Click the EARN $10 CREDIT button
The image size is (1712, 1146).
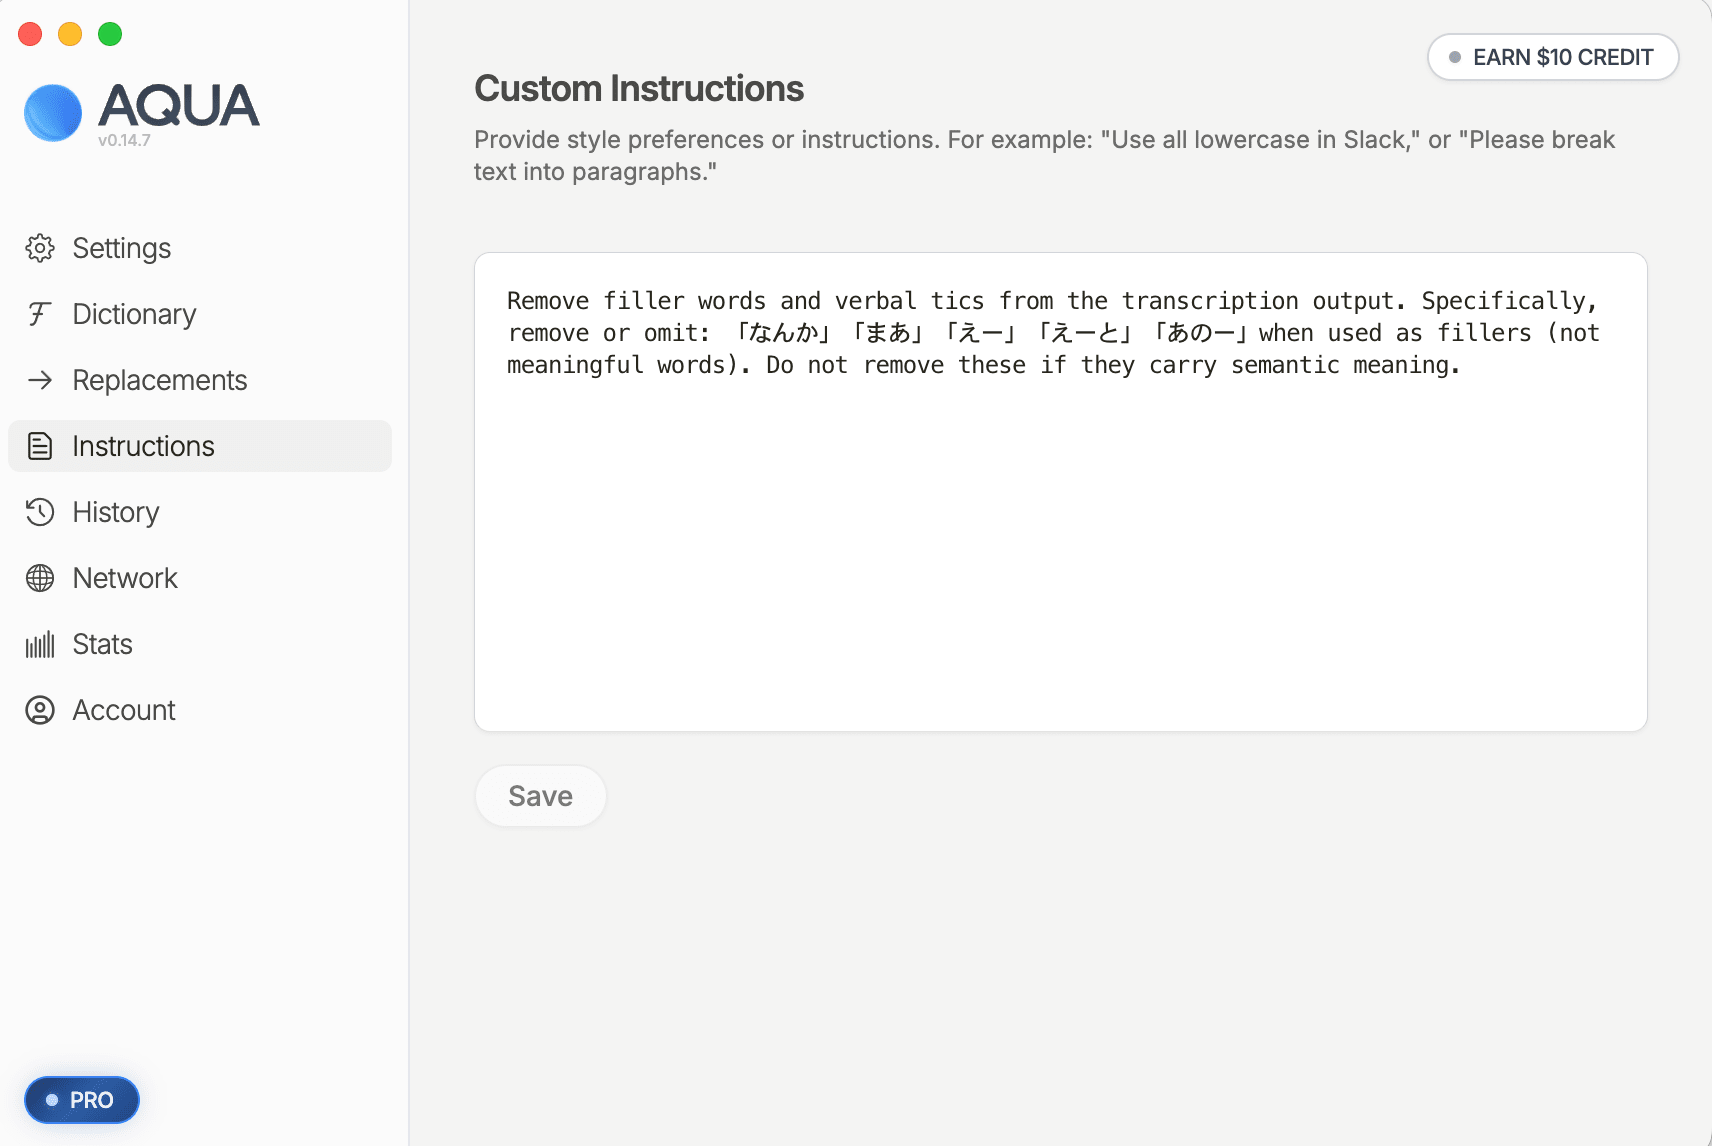[x=1553, y=57]
